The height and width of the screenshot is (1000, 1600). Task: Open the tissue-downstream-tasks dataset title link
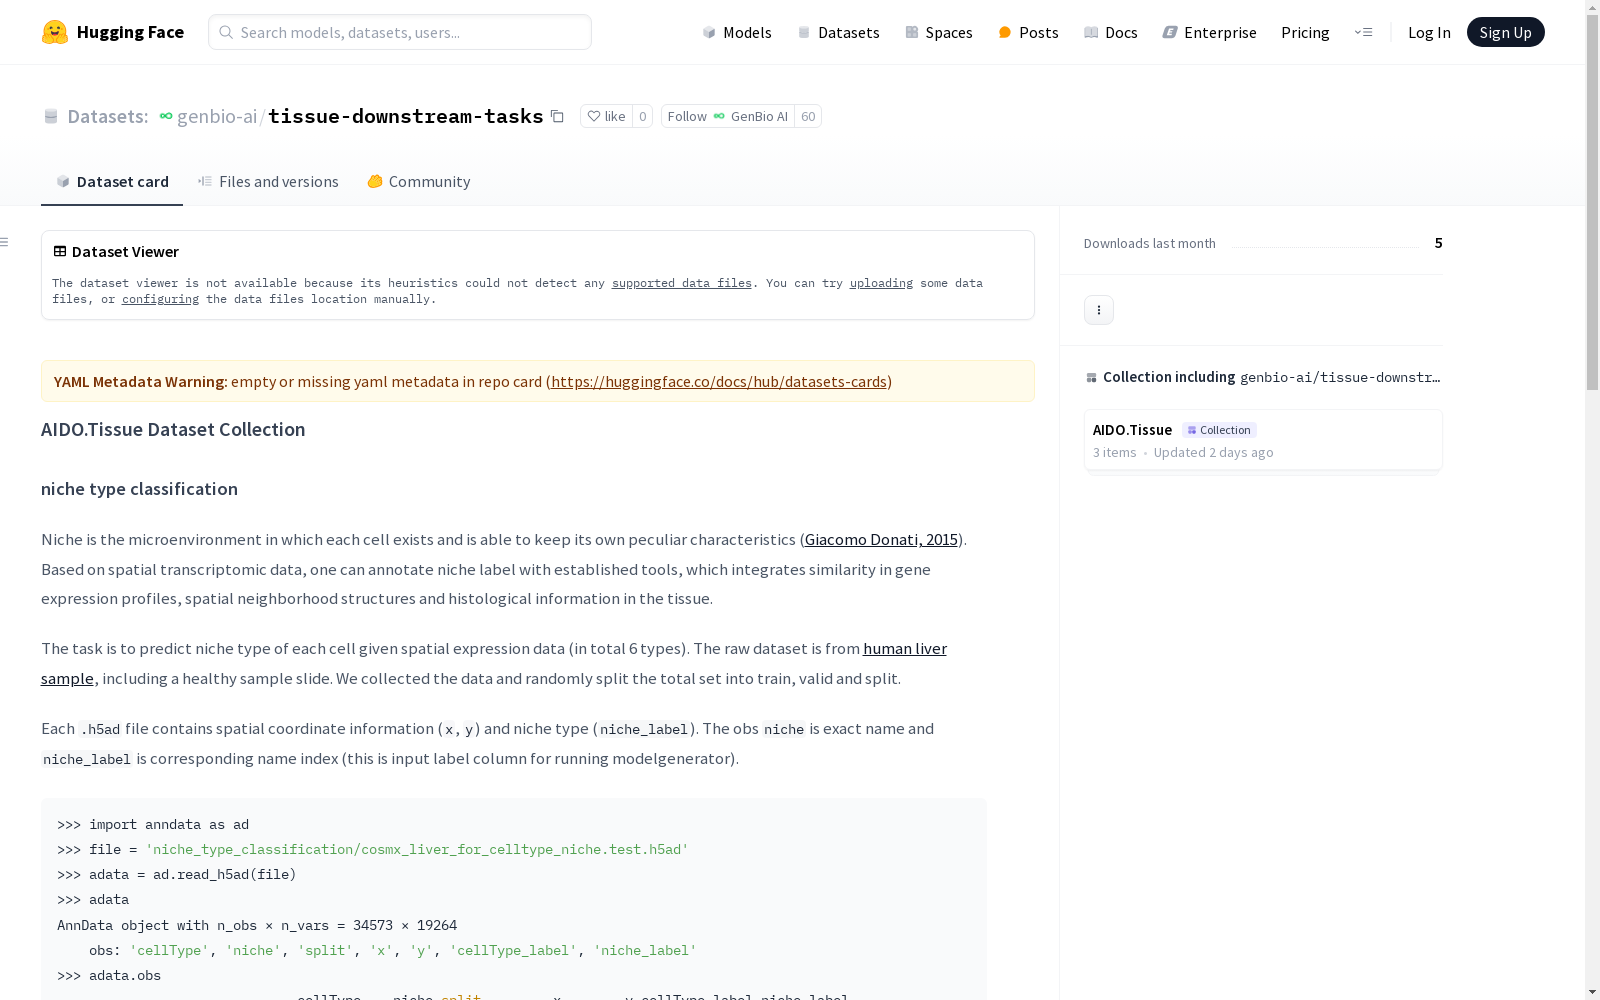tap(405, 117)
